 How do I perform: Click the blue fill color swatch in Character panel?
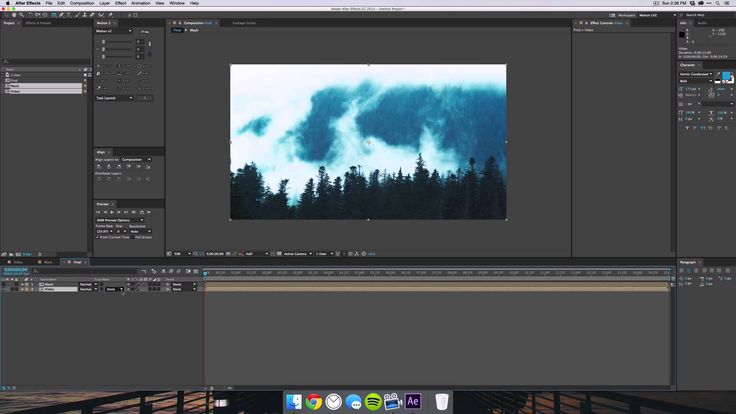(726, 76)
